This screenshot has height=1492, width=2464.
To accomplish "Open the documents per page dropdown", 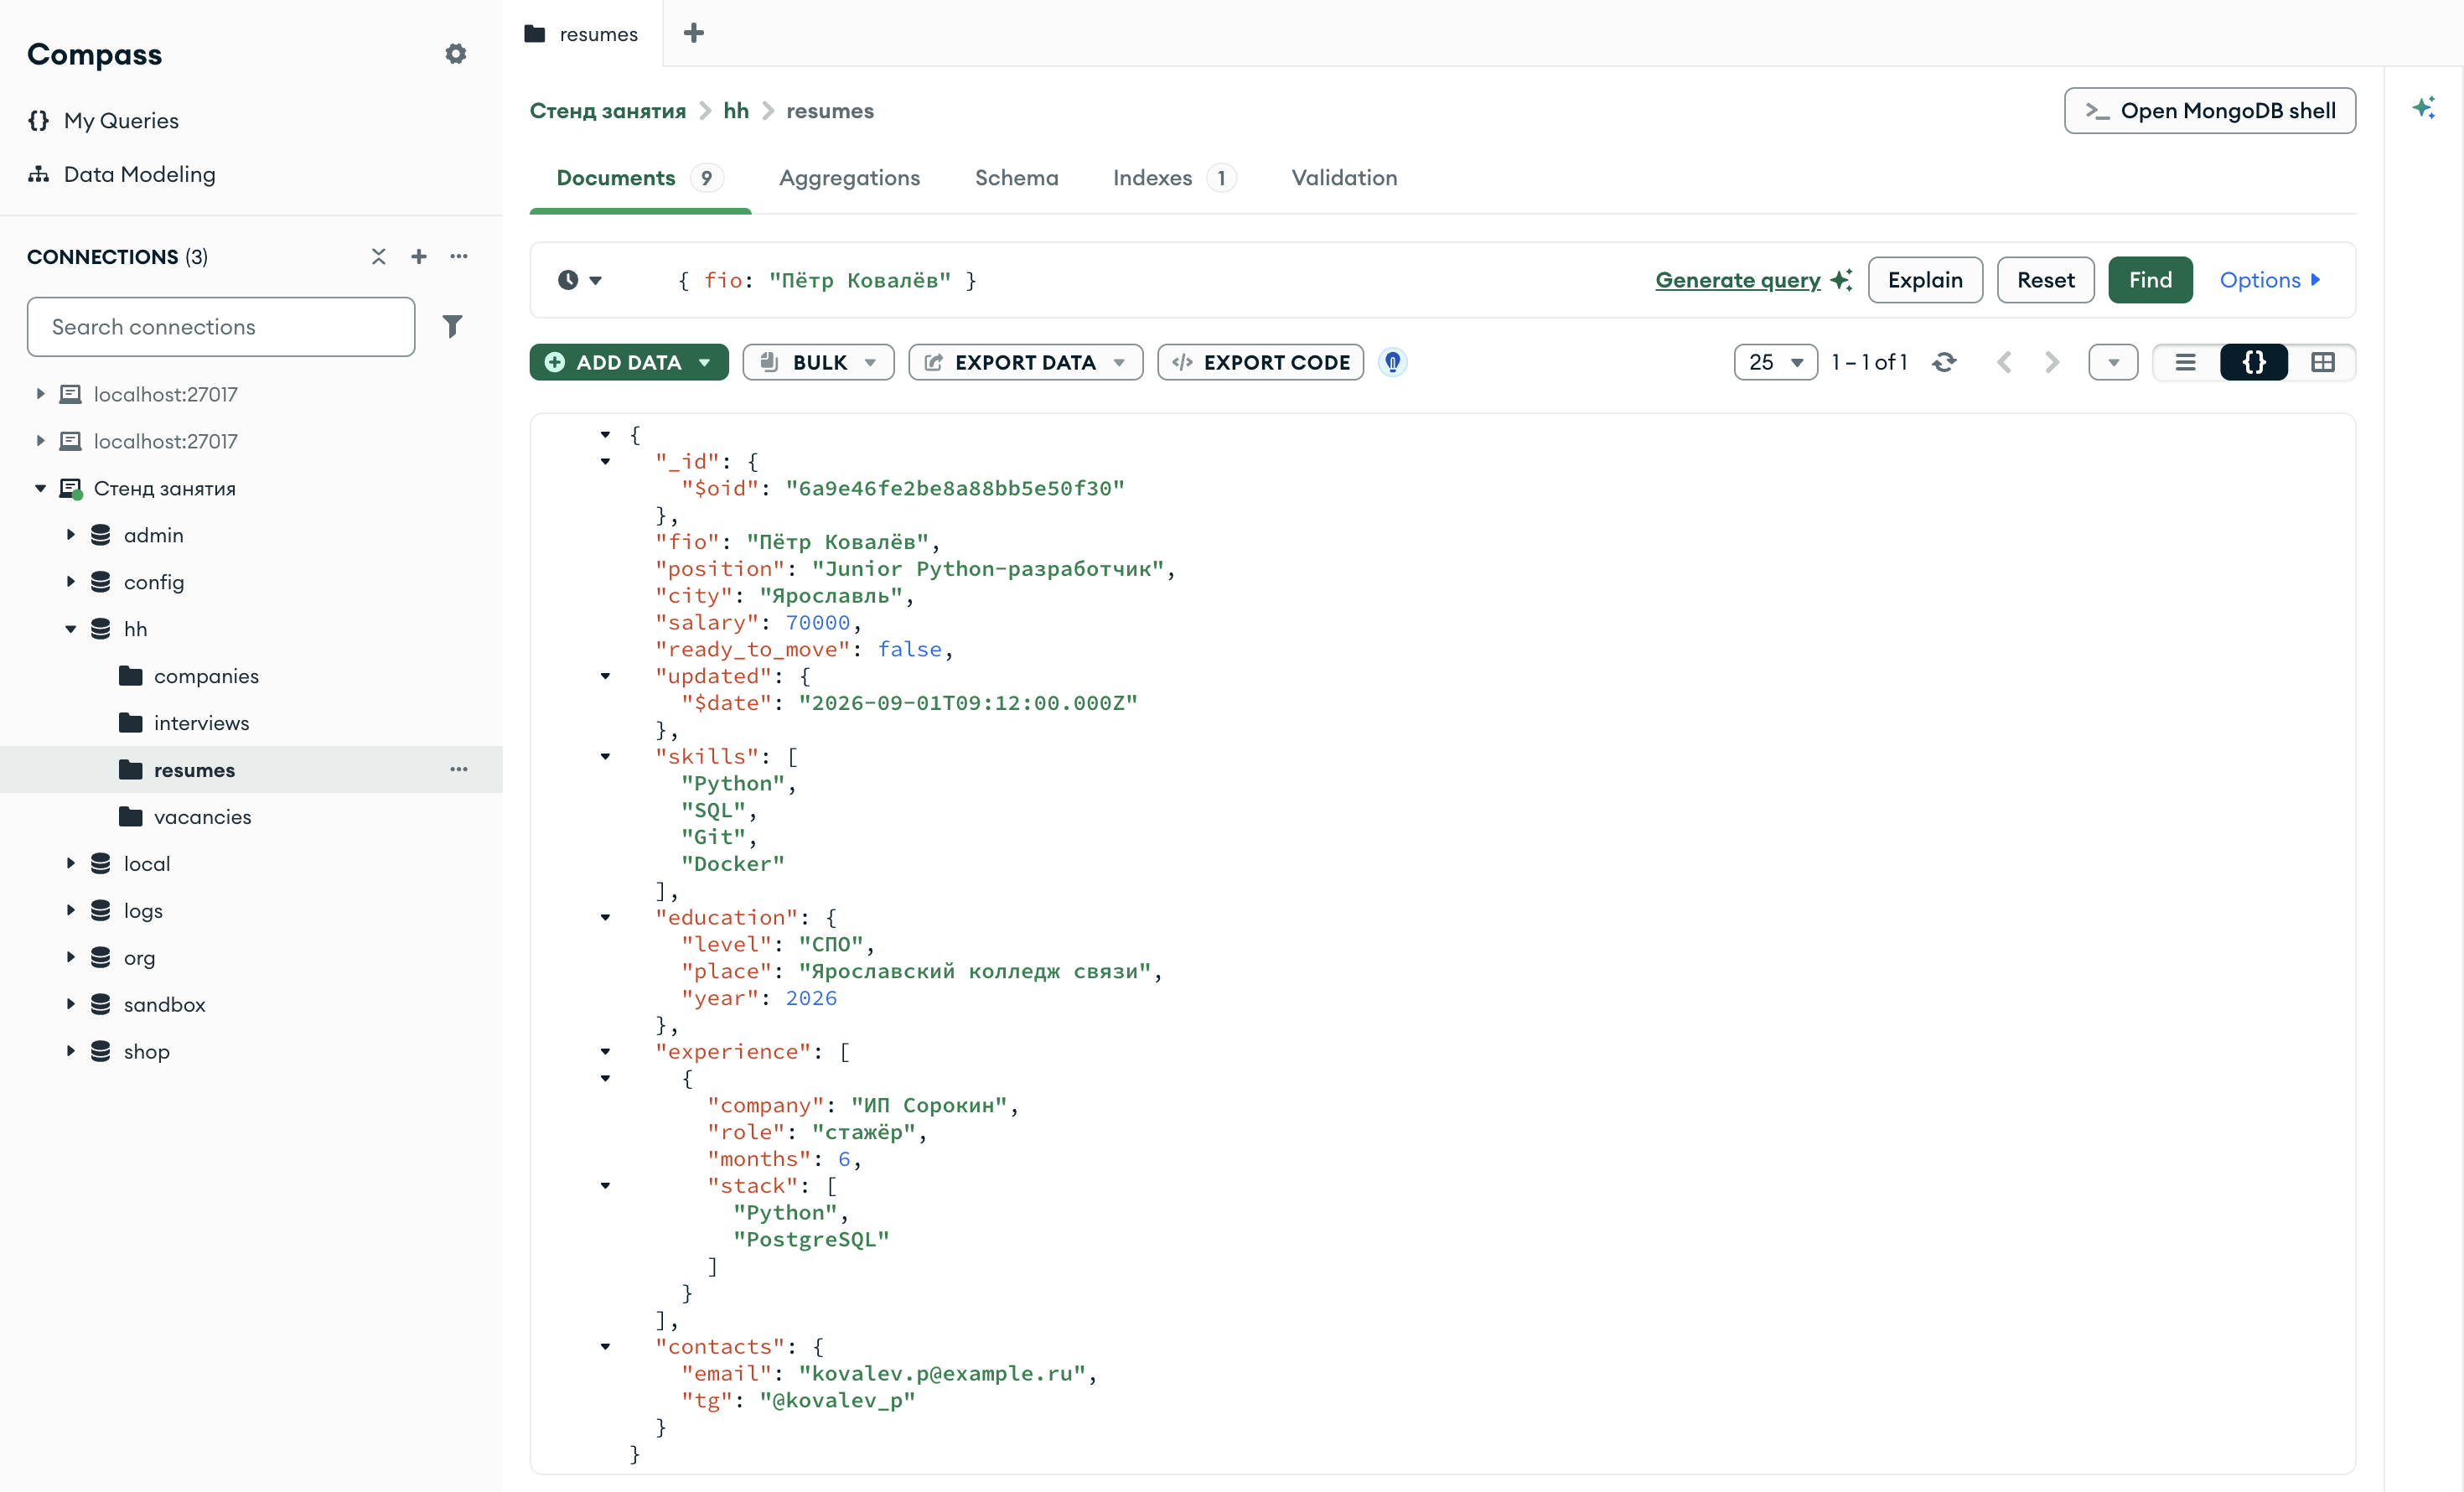I will [x=1775, y=363].
